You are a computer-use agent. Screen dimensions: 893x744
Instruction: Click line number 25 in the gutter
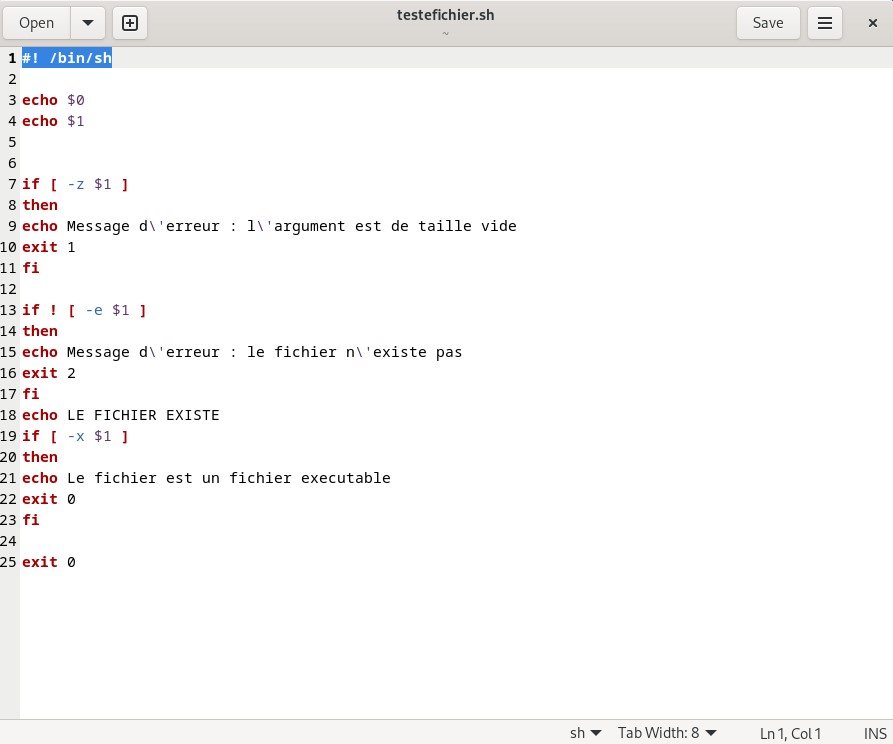click(x=10, y=562)
